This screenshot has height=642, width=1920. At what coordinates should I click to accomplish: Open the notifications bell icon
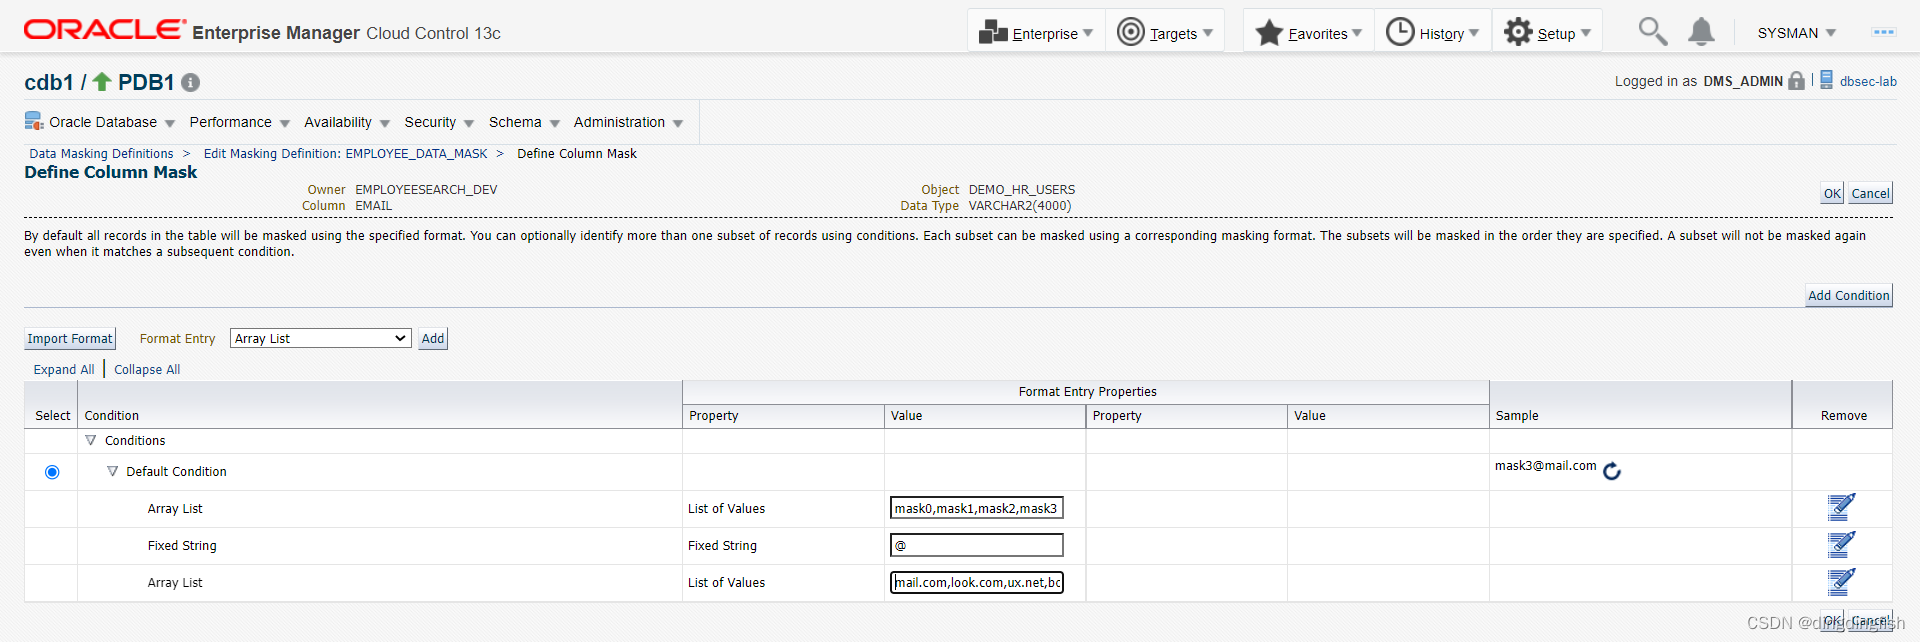click(1701, 31)
